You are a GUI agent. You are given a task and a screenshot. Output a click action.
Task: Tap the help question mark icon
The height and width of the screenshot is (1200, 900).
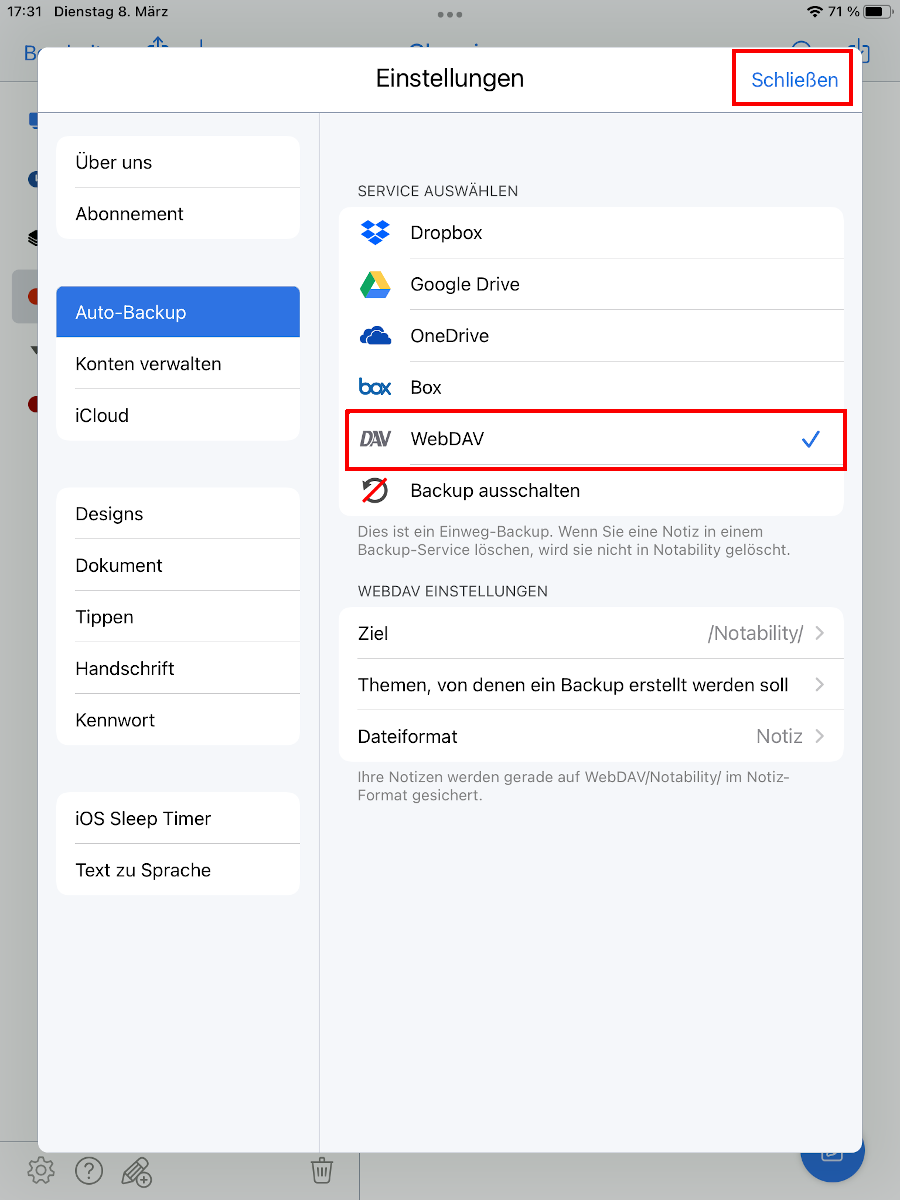coord(89,1169)
